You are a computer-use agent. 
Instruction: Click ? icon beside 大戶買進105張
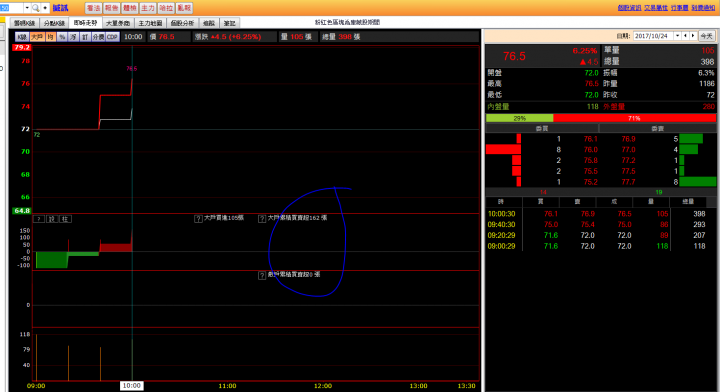tap(198, 218)
